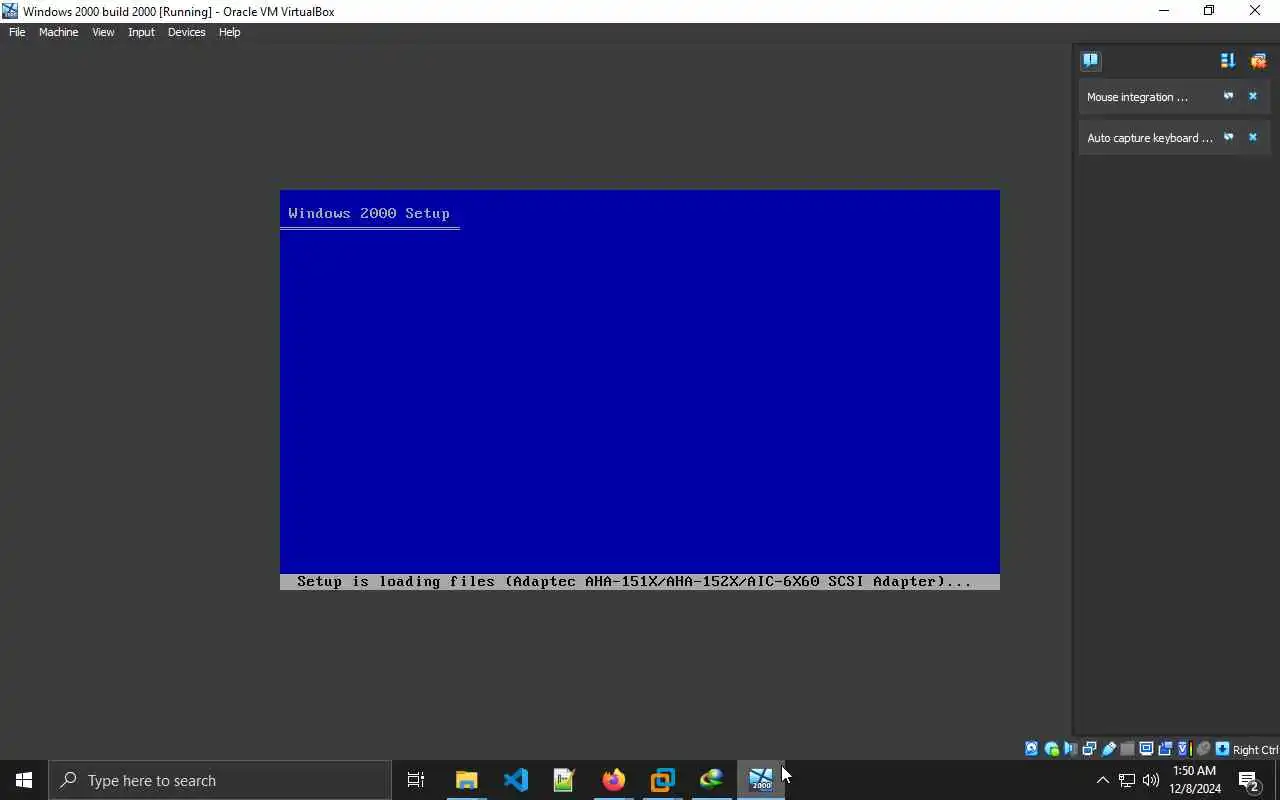Dismiss the Auto capture keyboard notification

pyautogui.click(x=1252, y=137)
